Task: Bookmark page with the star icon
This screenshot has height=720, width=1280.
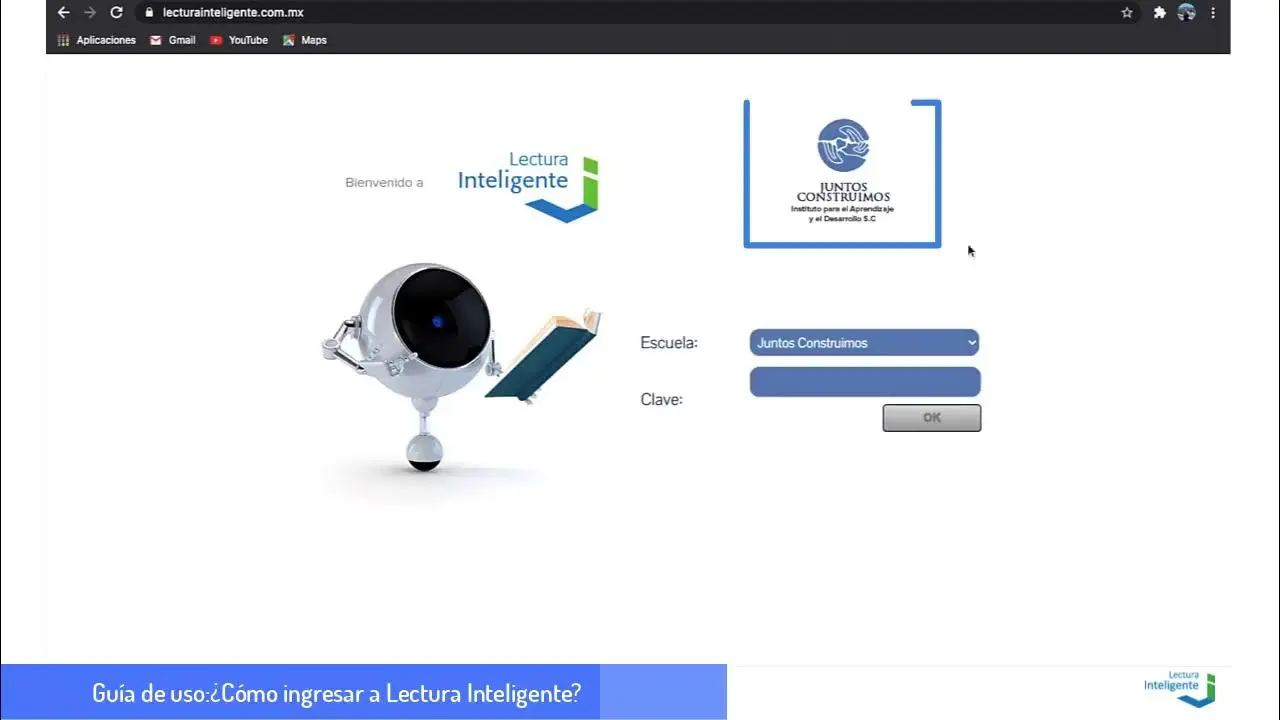Action: click(1127, 13)
